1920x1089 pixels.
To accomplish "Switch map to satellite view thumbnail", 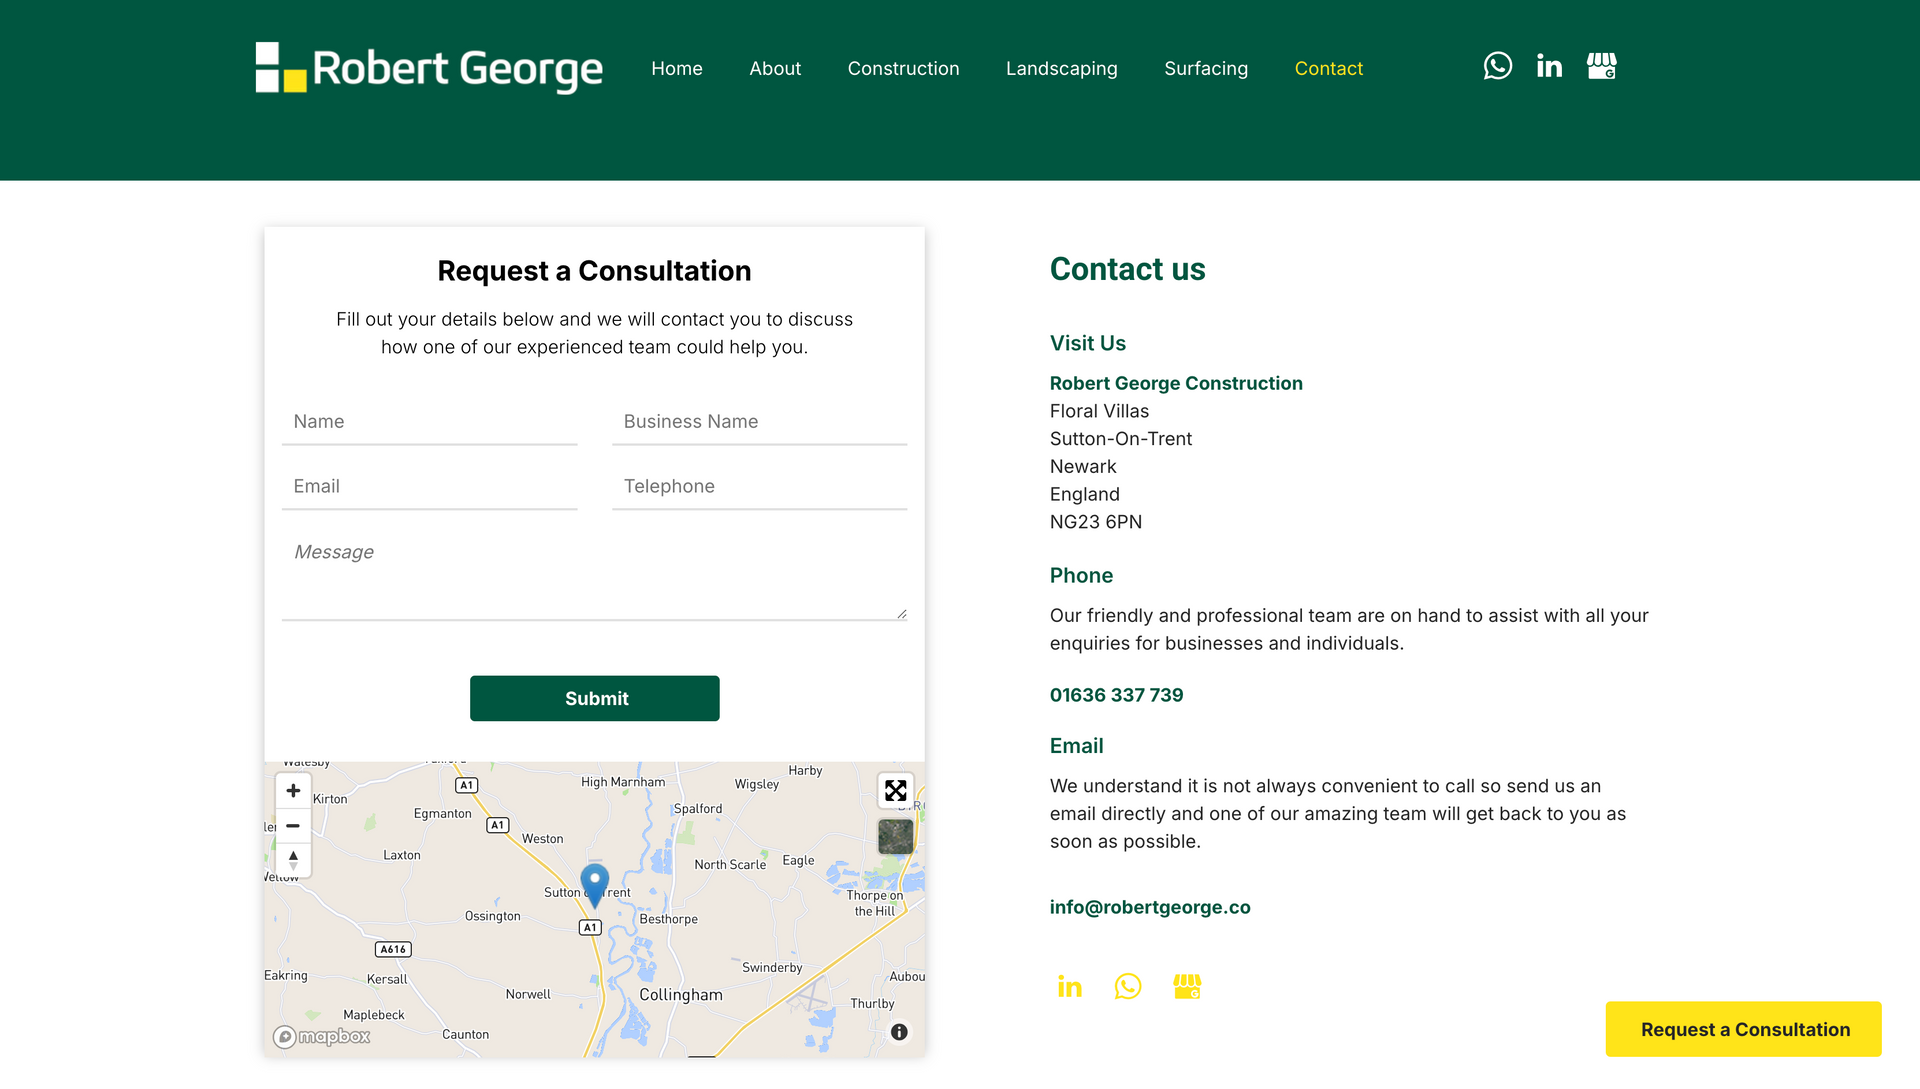I will click(x=895, y=836).
